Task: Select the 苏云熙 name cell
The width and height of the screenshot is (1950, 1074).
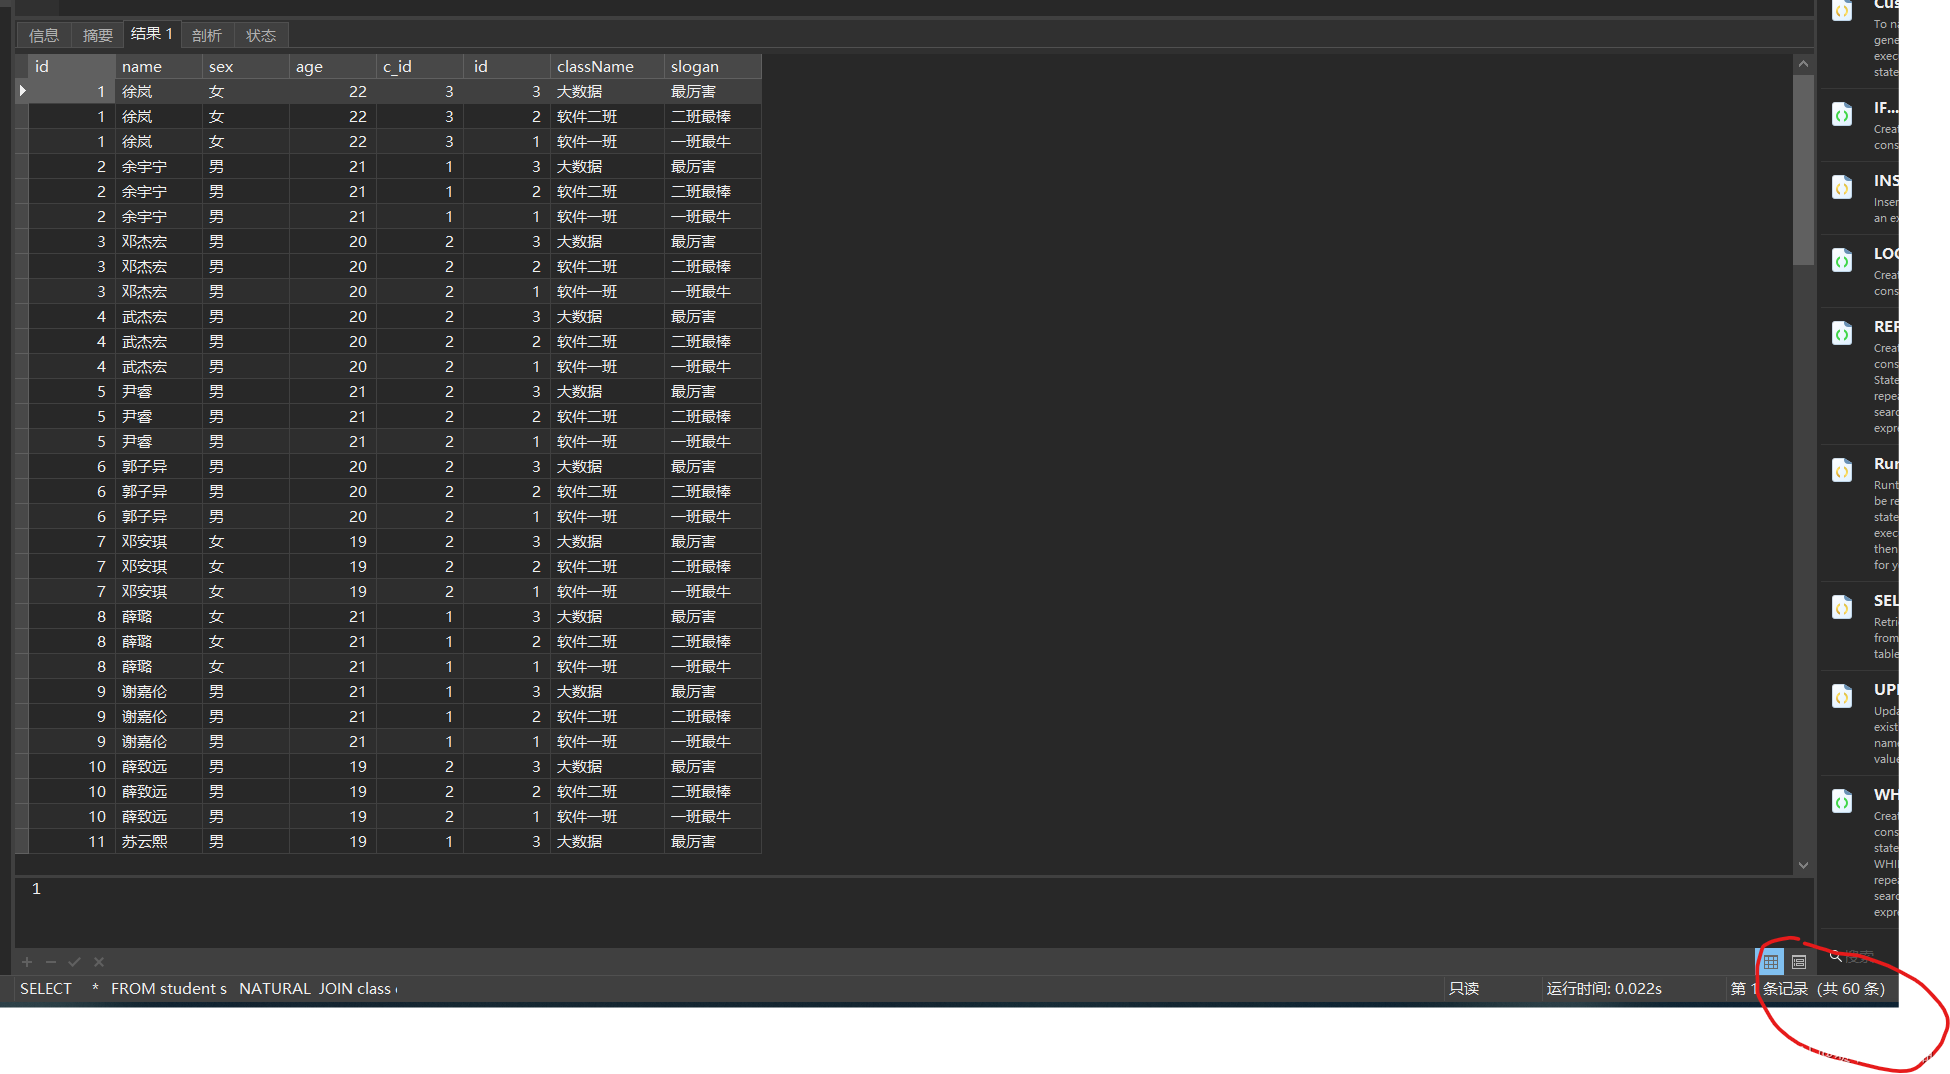Action: pos(159,841)
